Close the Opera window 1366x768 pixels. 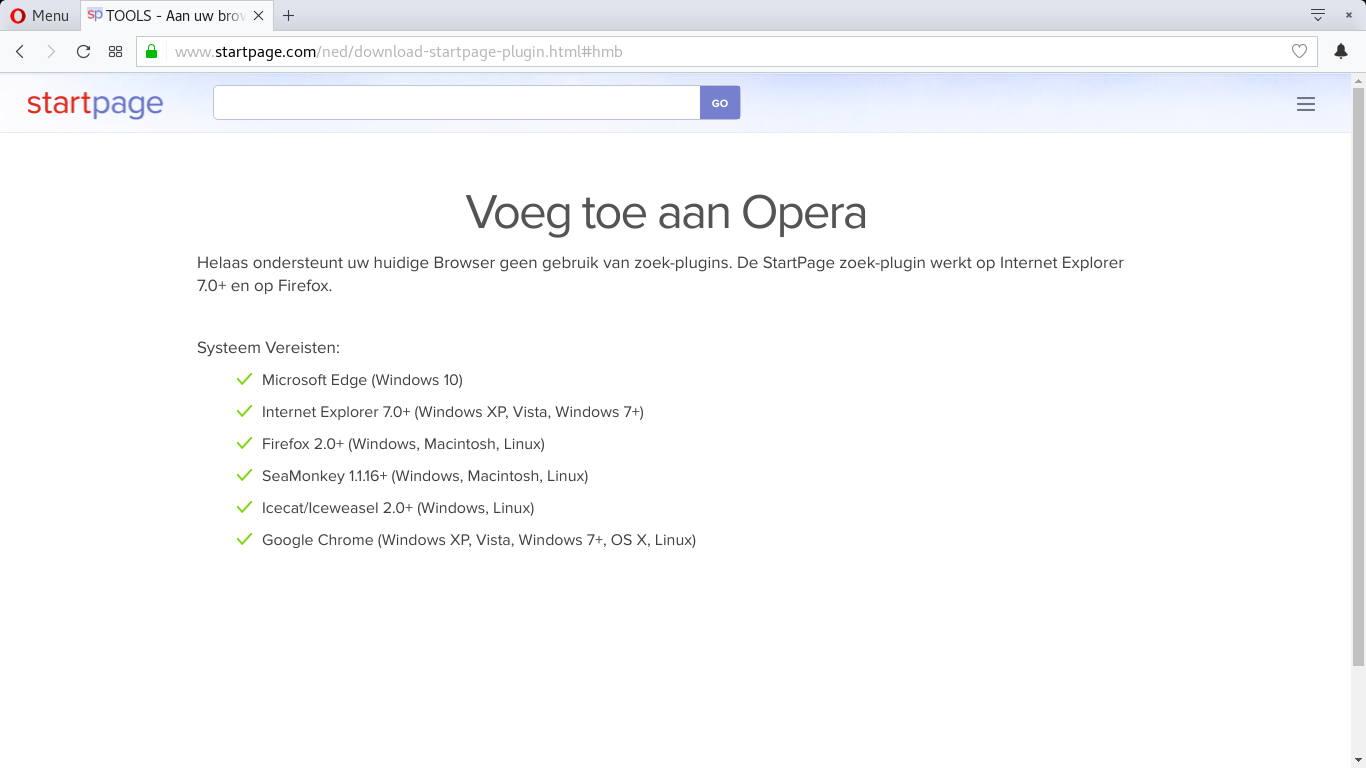point(1349,15)
